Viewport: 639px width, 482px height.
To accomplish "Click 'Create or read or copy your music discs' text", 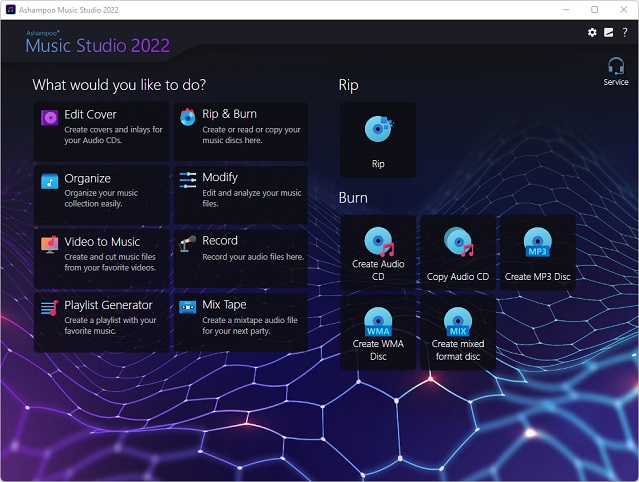I will click(x=251, y=135).
